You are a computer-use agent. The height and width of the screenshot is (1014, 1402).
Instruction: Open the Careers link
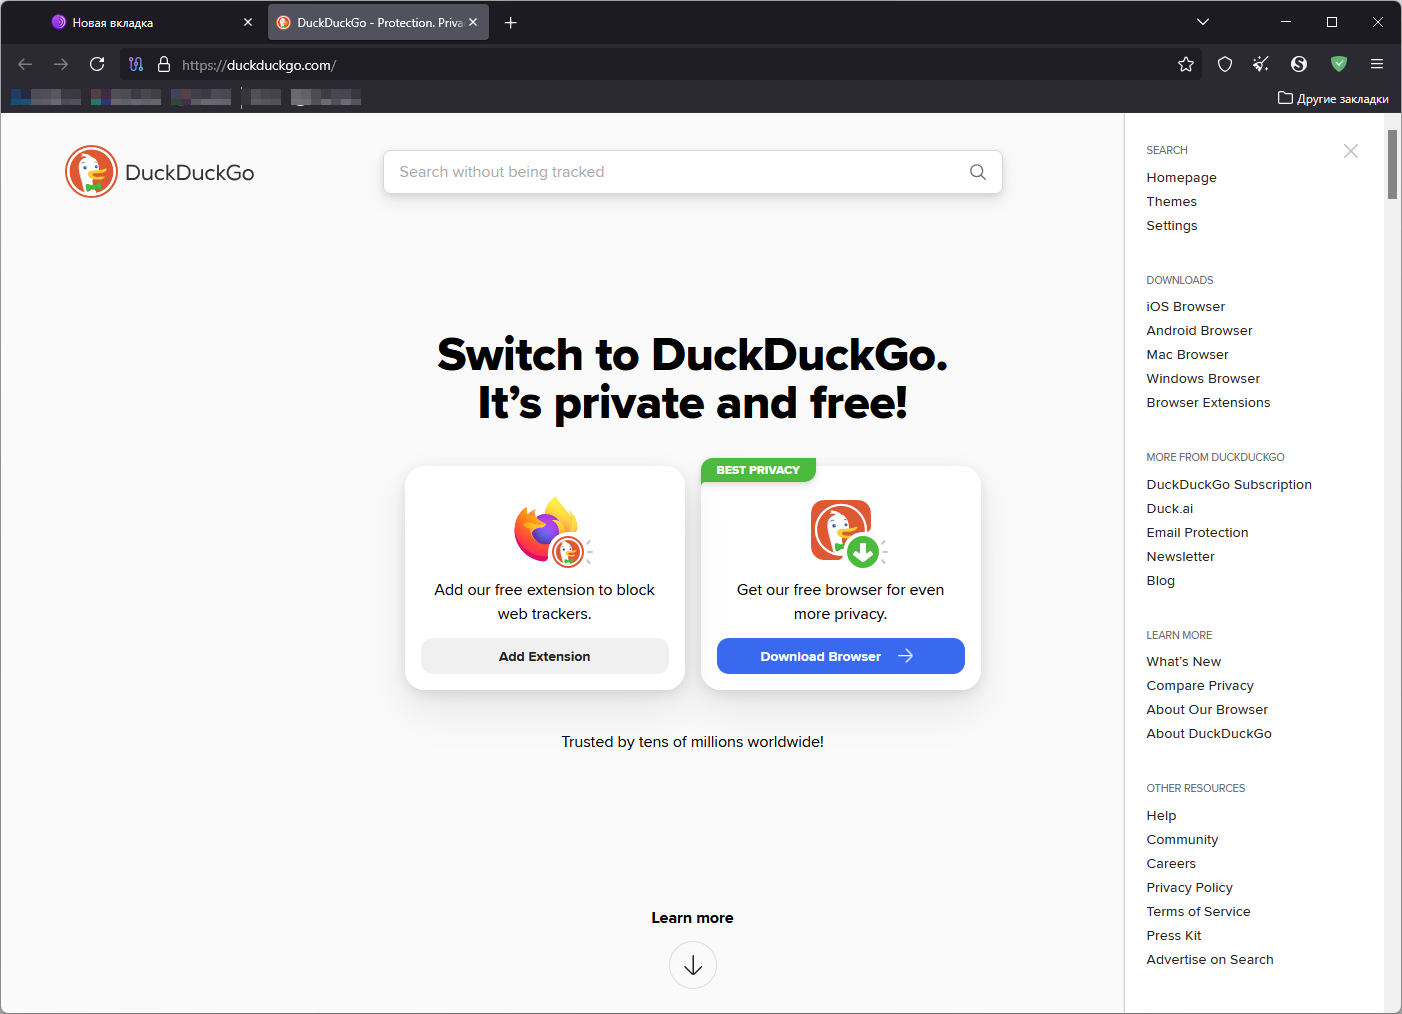coord(1171,863)
